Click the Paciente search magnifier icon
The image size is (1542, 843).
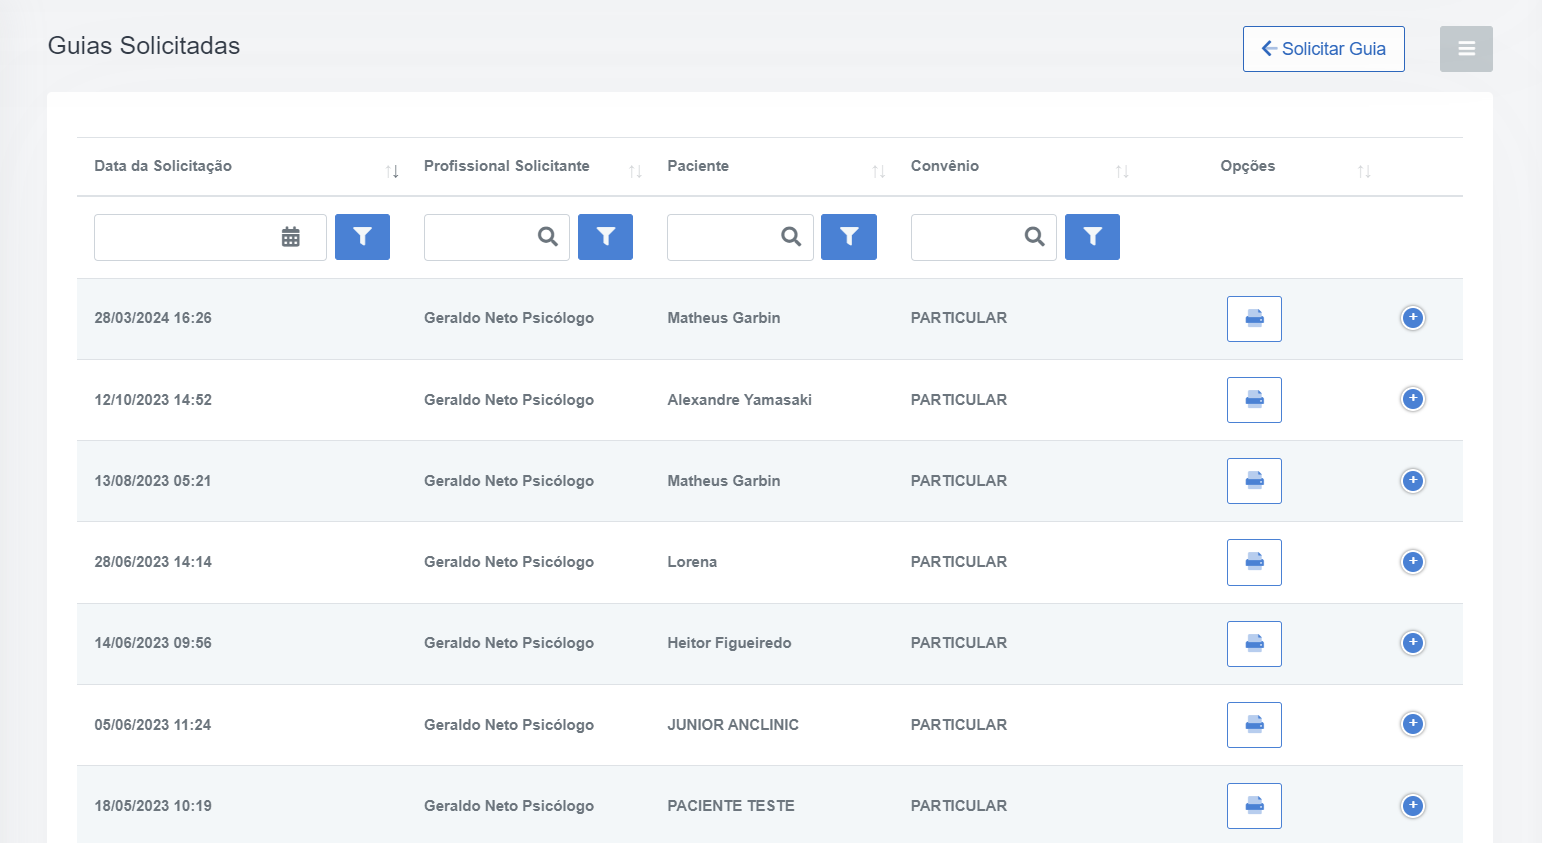(791, 237)
